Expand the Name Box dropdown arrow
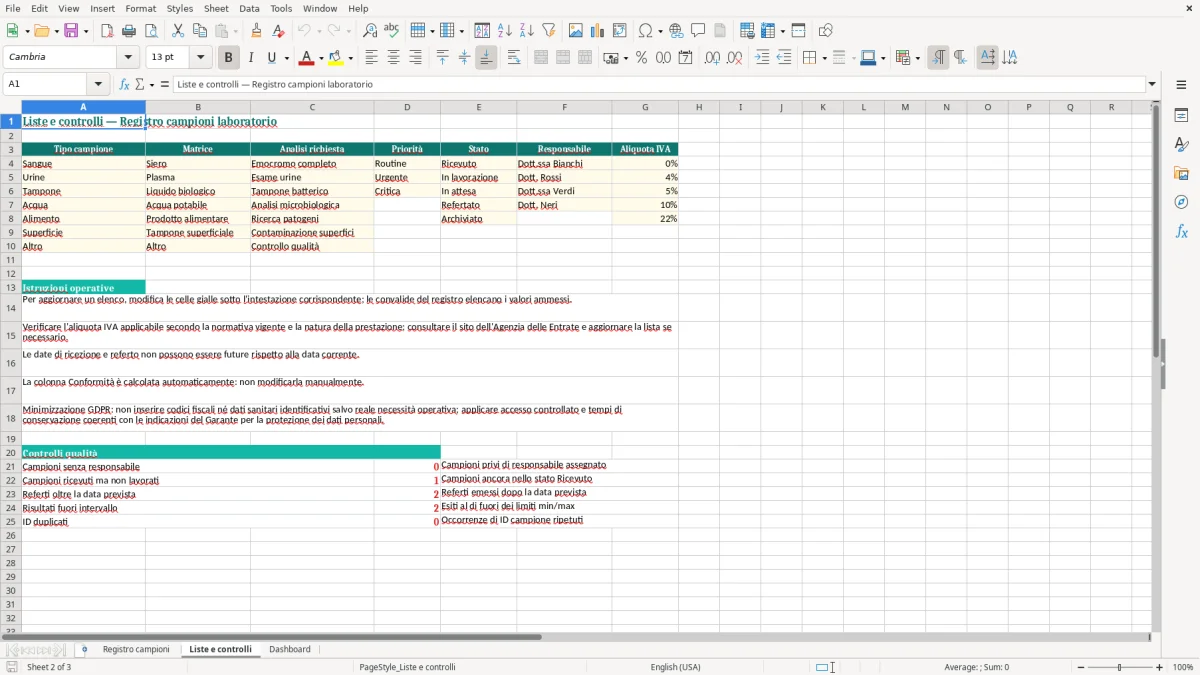The height and width of the screenshot is (675, 1200). 98,85
